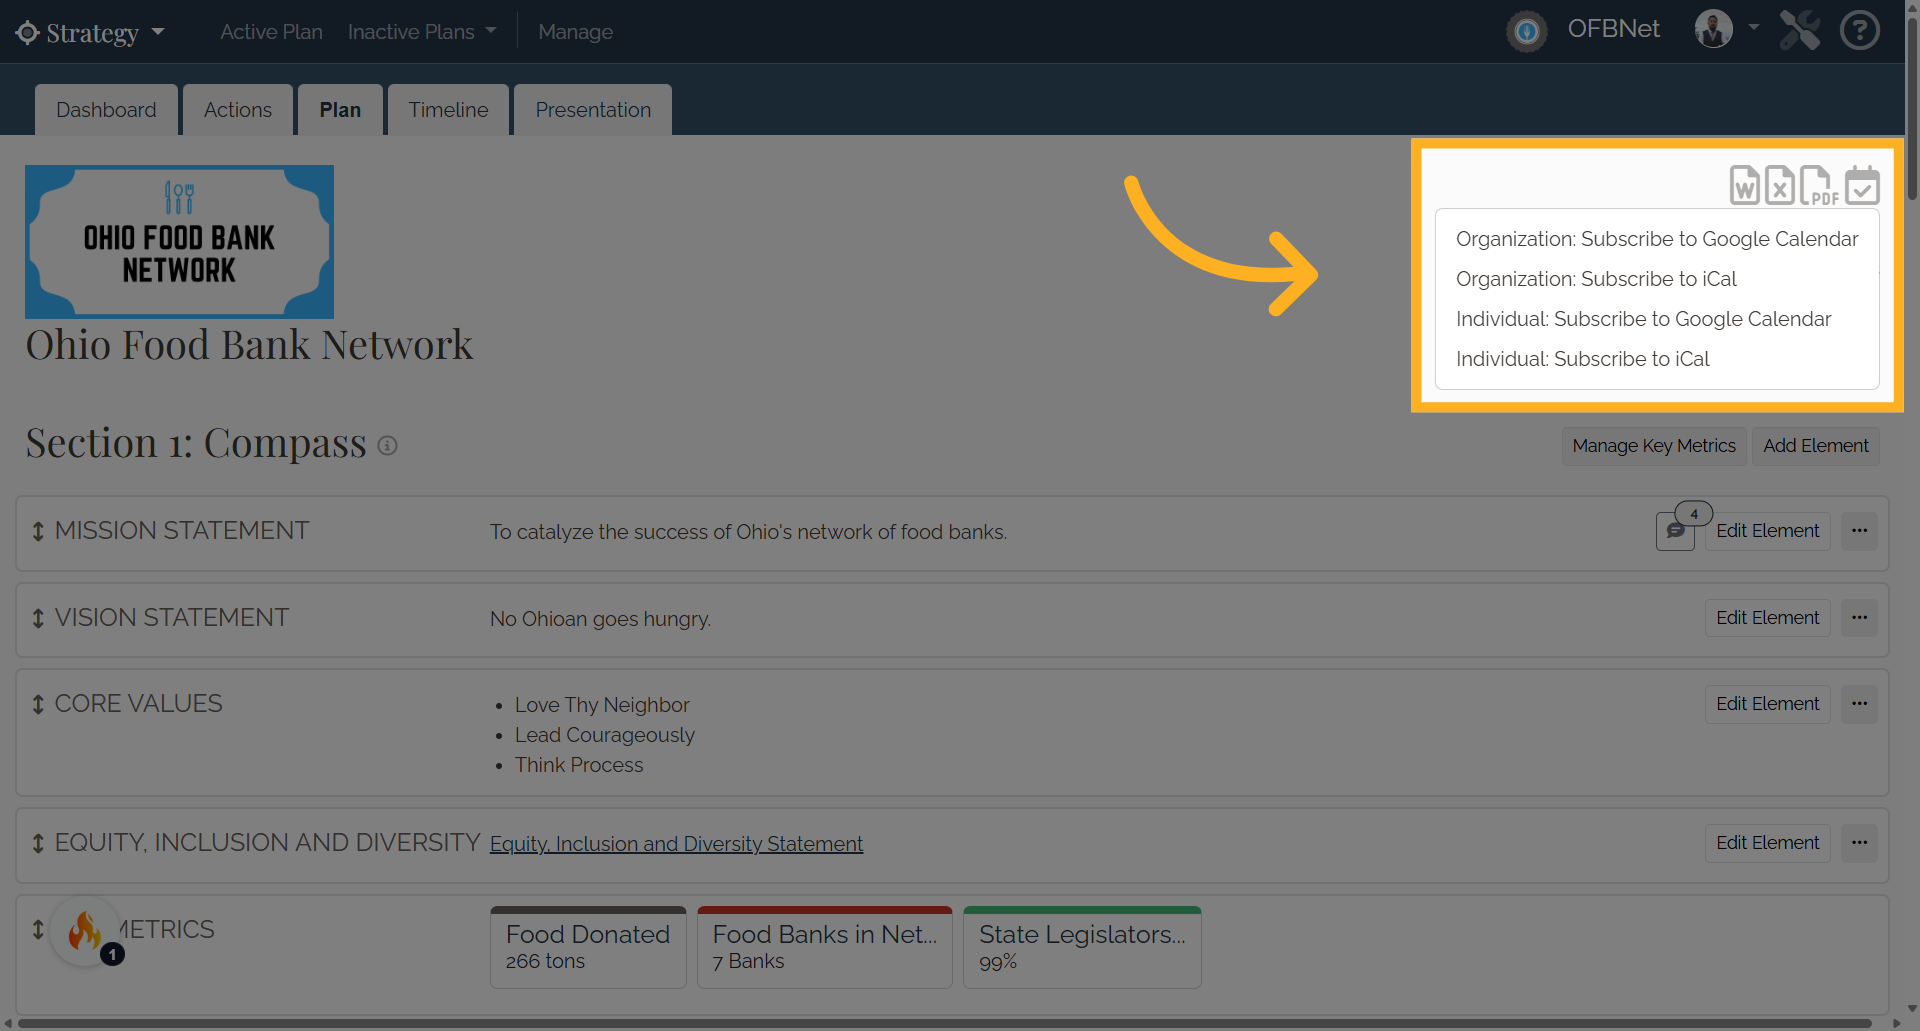Export plan as Word document
This screenshot has height=1031, width=1920.
tap(1745, 185)
